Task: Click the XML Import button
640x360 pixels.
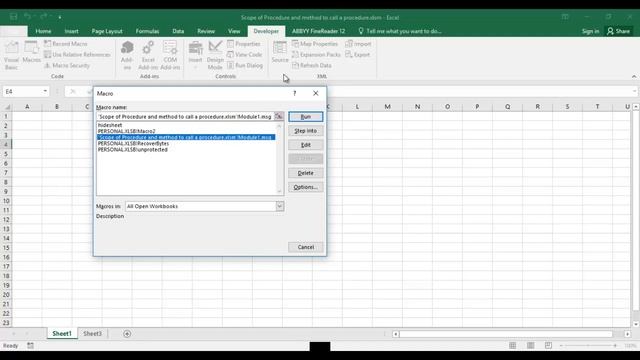Action: [358, 44]
